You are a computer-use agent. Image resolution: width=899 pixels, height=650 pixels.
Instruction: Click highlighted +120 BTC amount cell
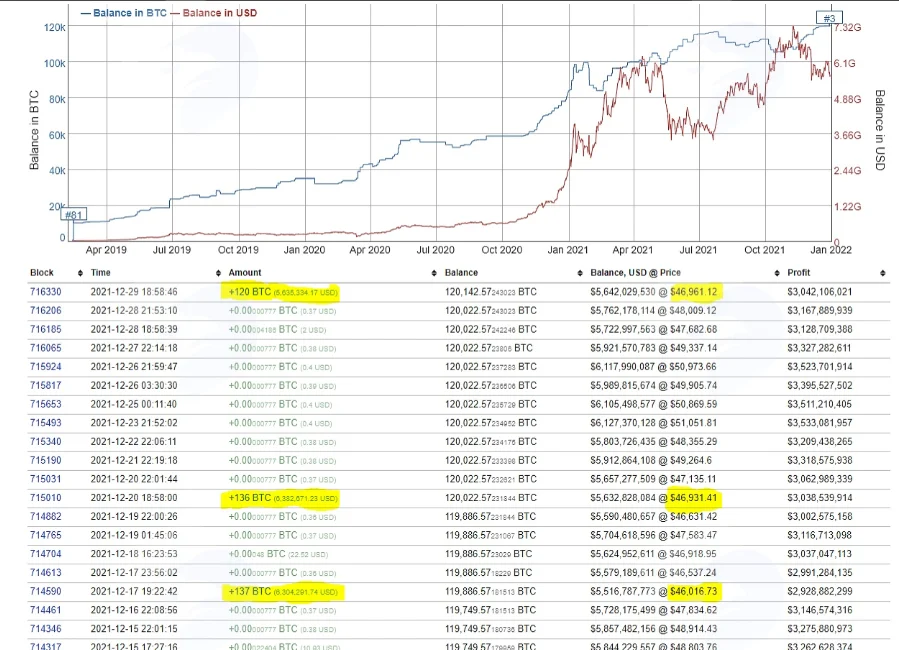(x=282, y=292)
